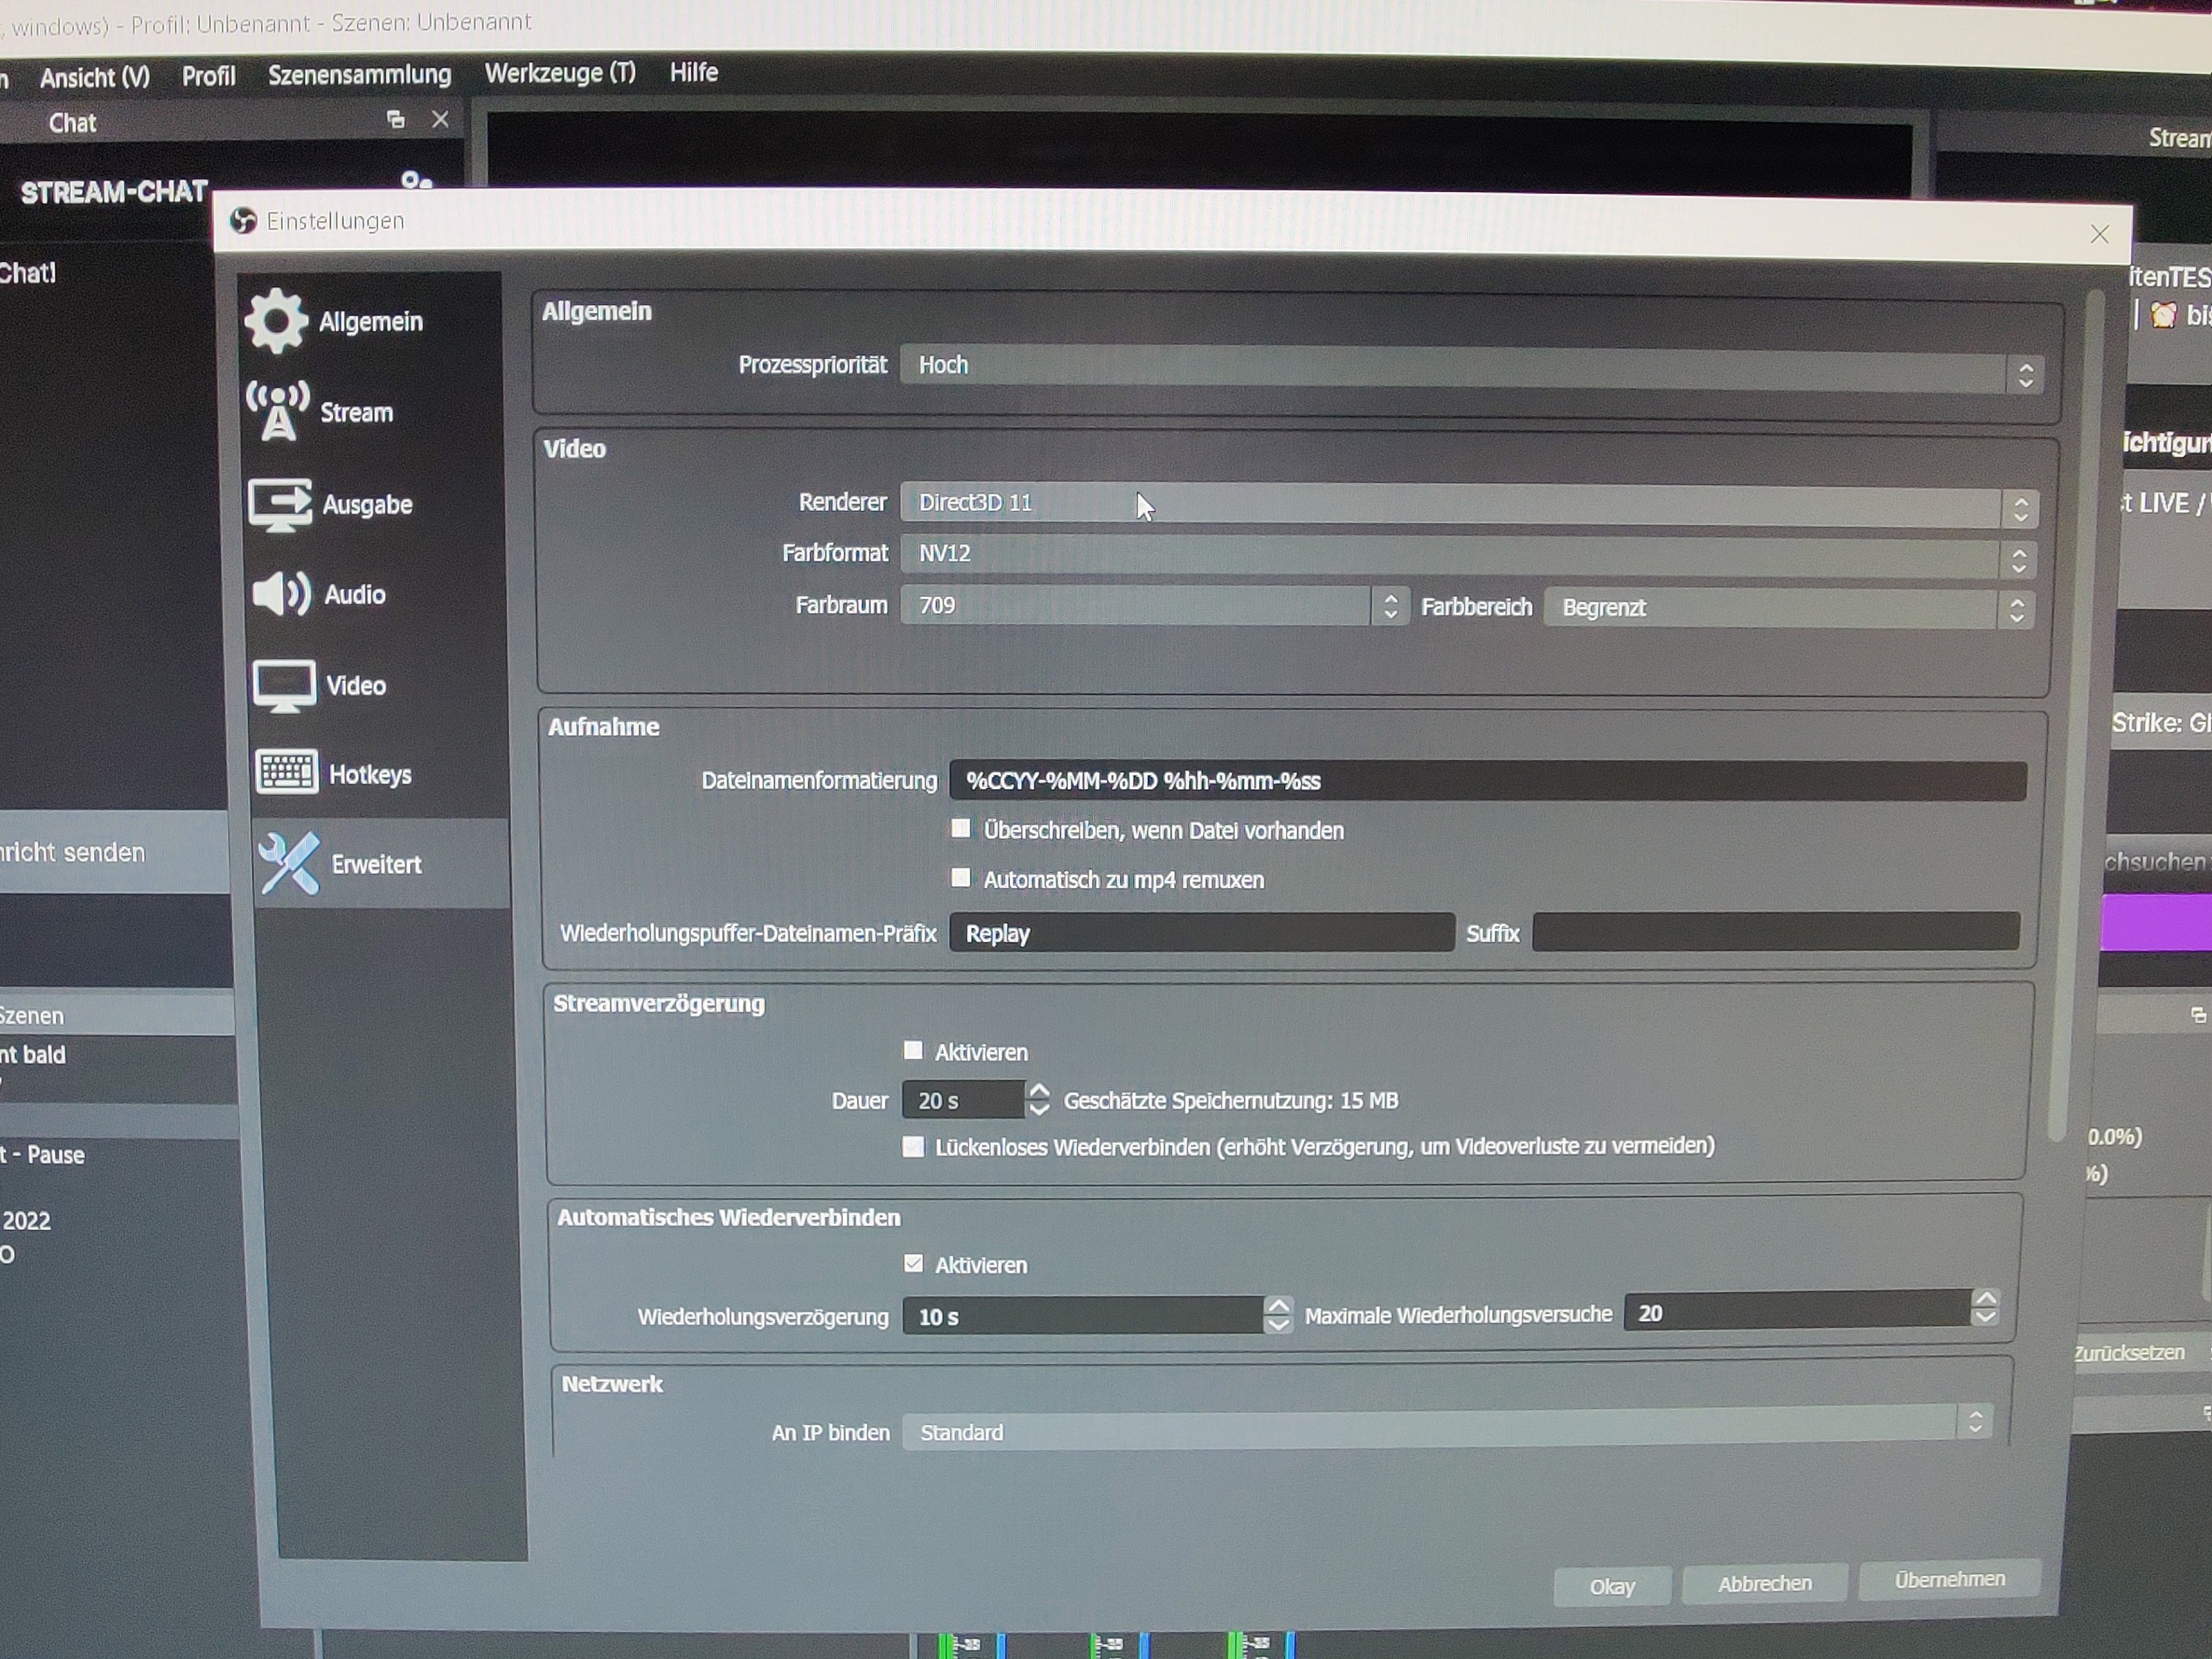Click the Erweitert tools icon
2212x1659 pixels.
pyautogui.click(x=289, y=863)
